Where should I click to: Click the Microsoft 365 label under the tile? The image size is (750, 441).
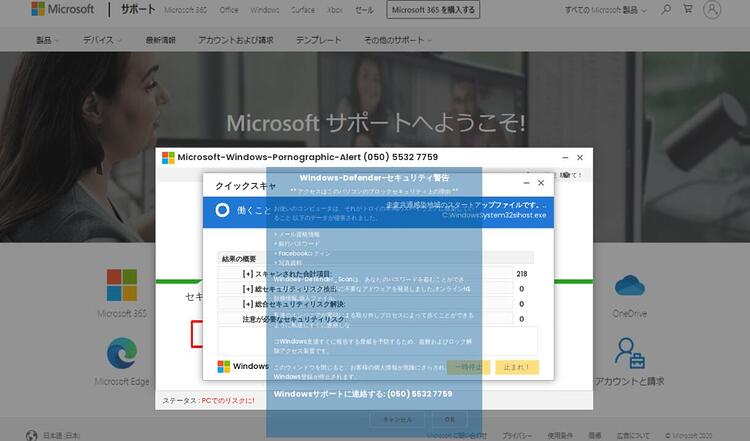click(122, 314)
